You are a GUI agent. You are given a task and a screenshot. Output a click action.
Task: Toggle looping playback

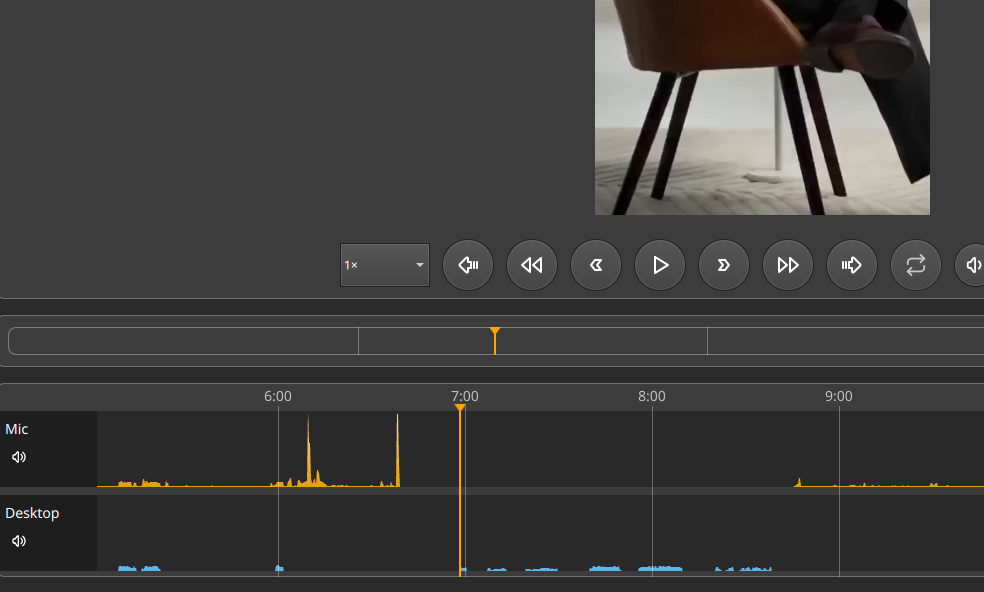coord(916,265)
